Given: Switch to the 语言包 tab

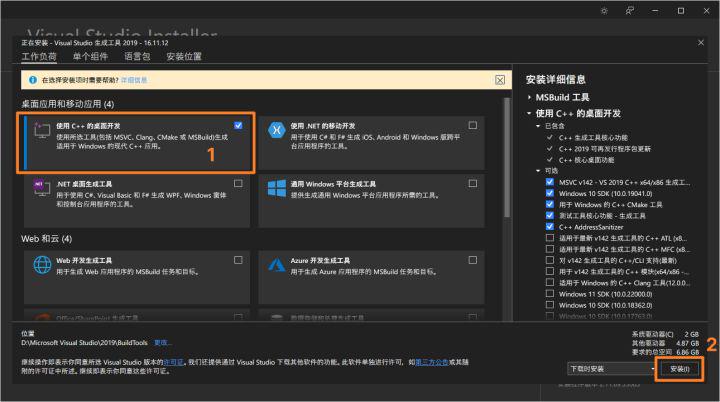Looking at the screenshot, I should pos(137,57).
